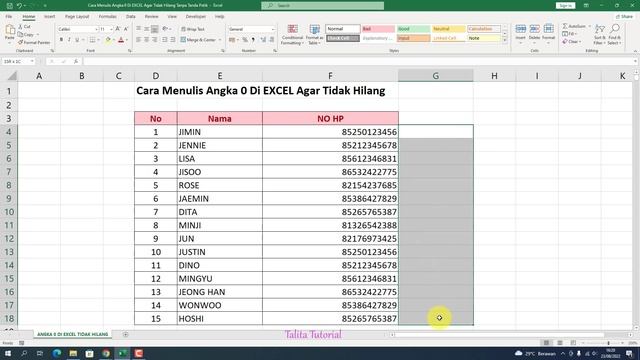Image resolution: width=640 pixels, height=360 pixels.
Task: Apply the Bad cell style
Action: (378, 29)
